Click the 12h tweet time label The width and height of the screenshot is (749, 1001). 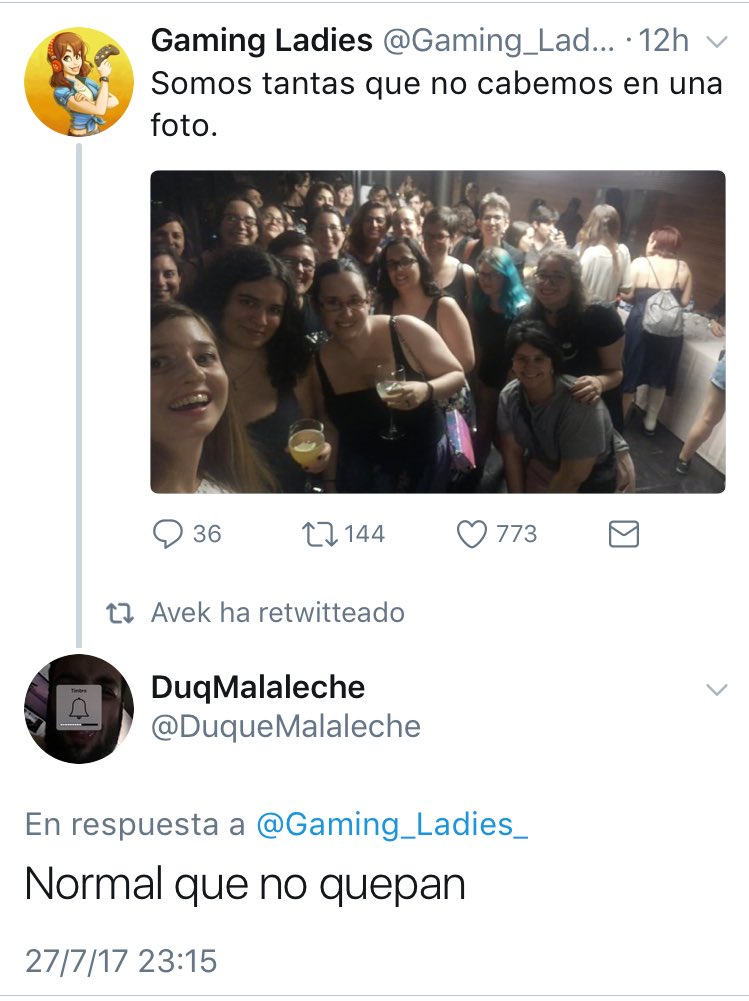pos(664,41)
